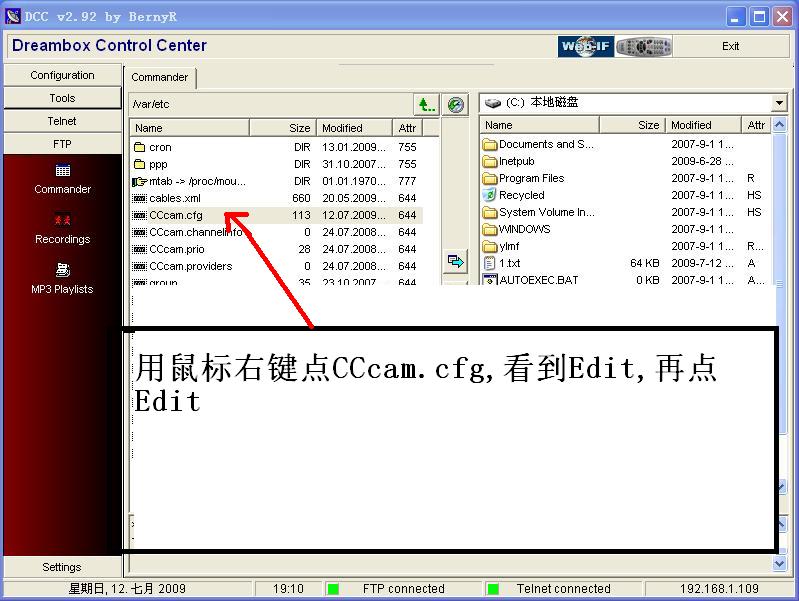Image resolution: width=799 pixels, height=601 pixels.
Task: Click the 2009-6-28 date of Inetpub
Action: coord(702,162)
